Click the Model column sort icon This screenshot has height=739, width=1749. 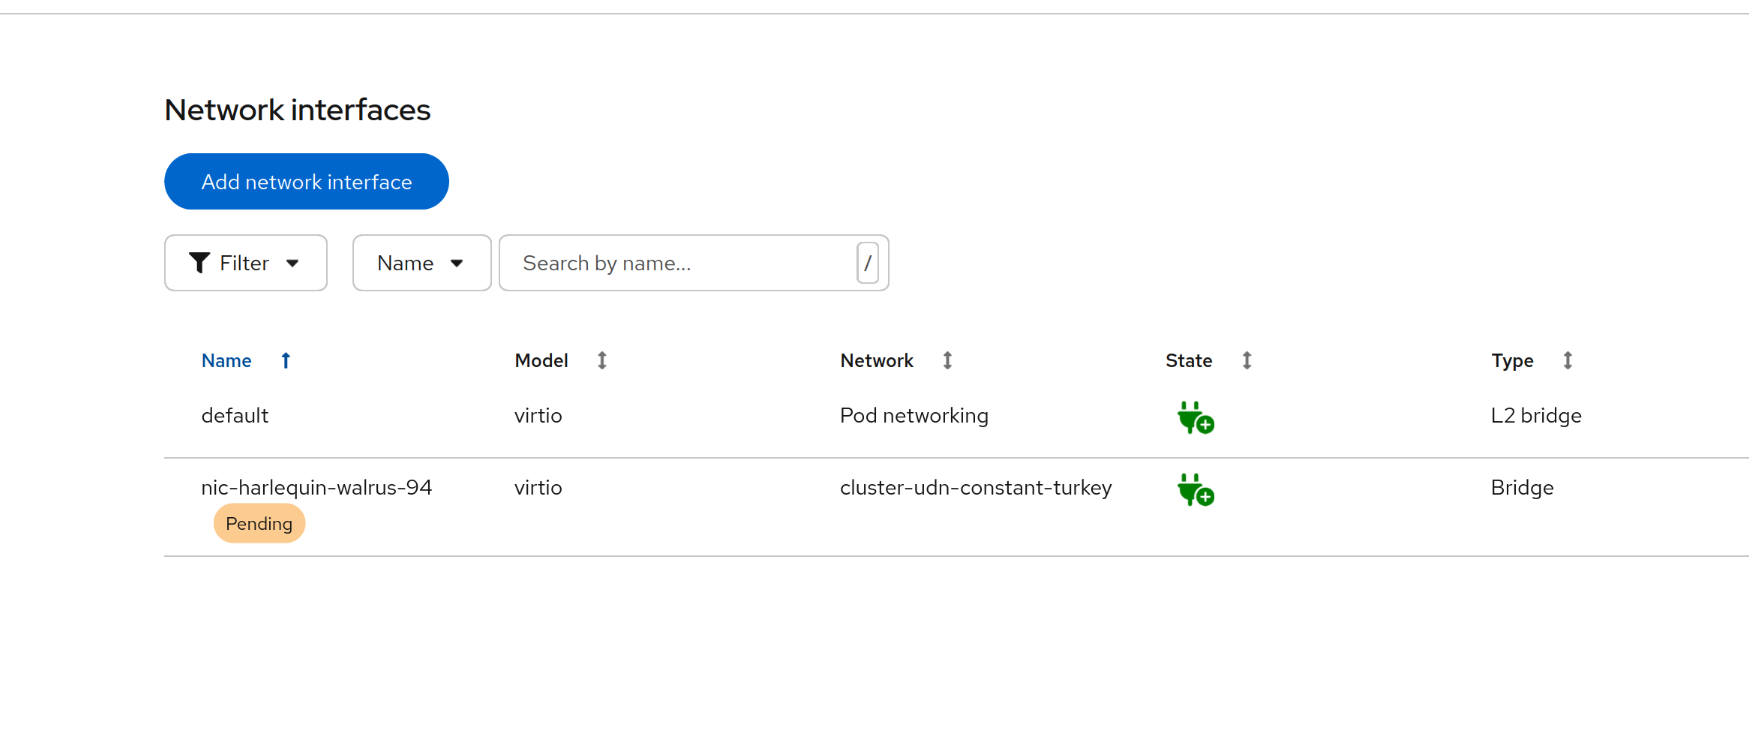click(602, 361)
